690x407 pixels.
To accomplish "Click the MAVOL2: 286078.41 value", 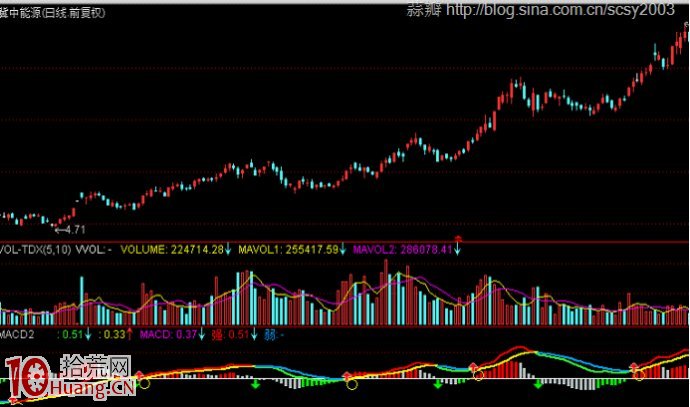I will click(x=403, y=249).
